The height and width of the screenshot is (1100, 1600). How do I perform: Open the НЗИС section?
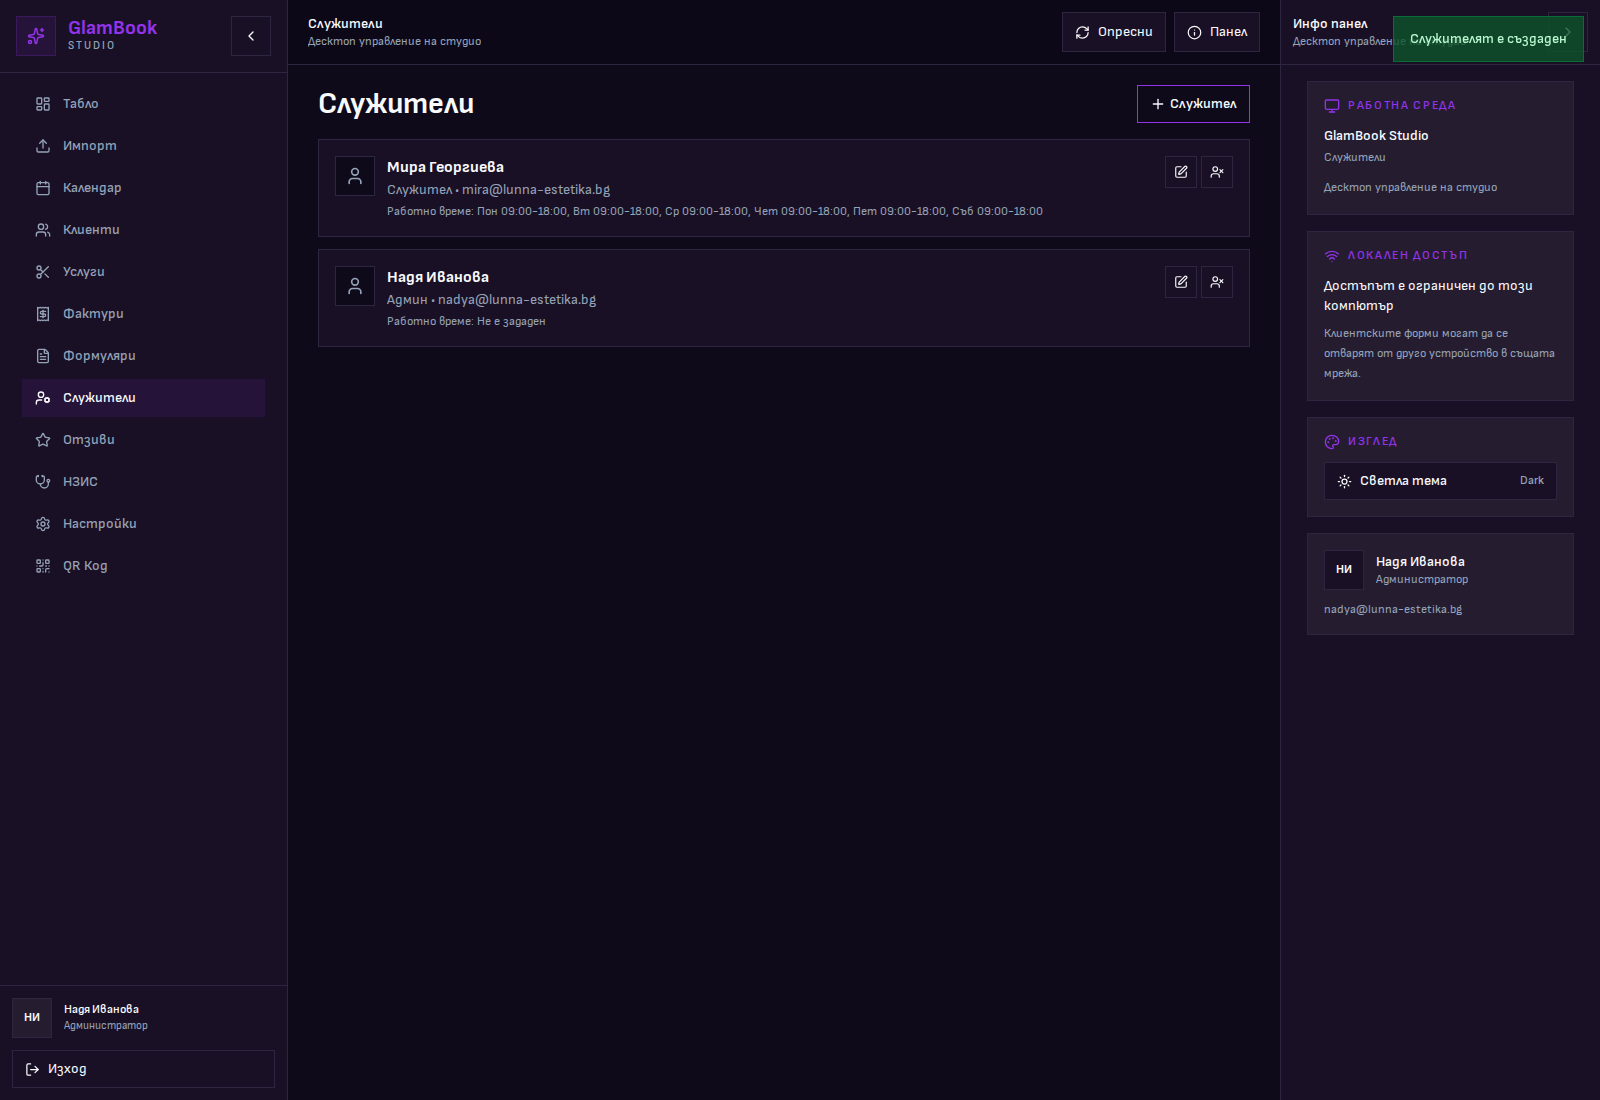[x=80, y=482]
